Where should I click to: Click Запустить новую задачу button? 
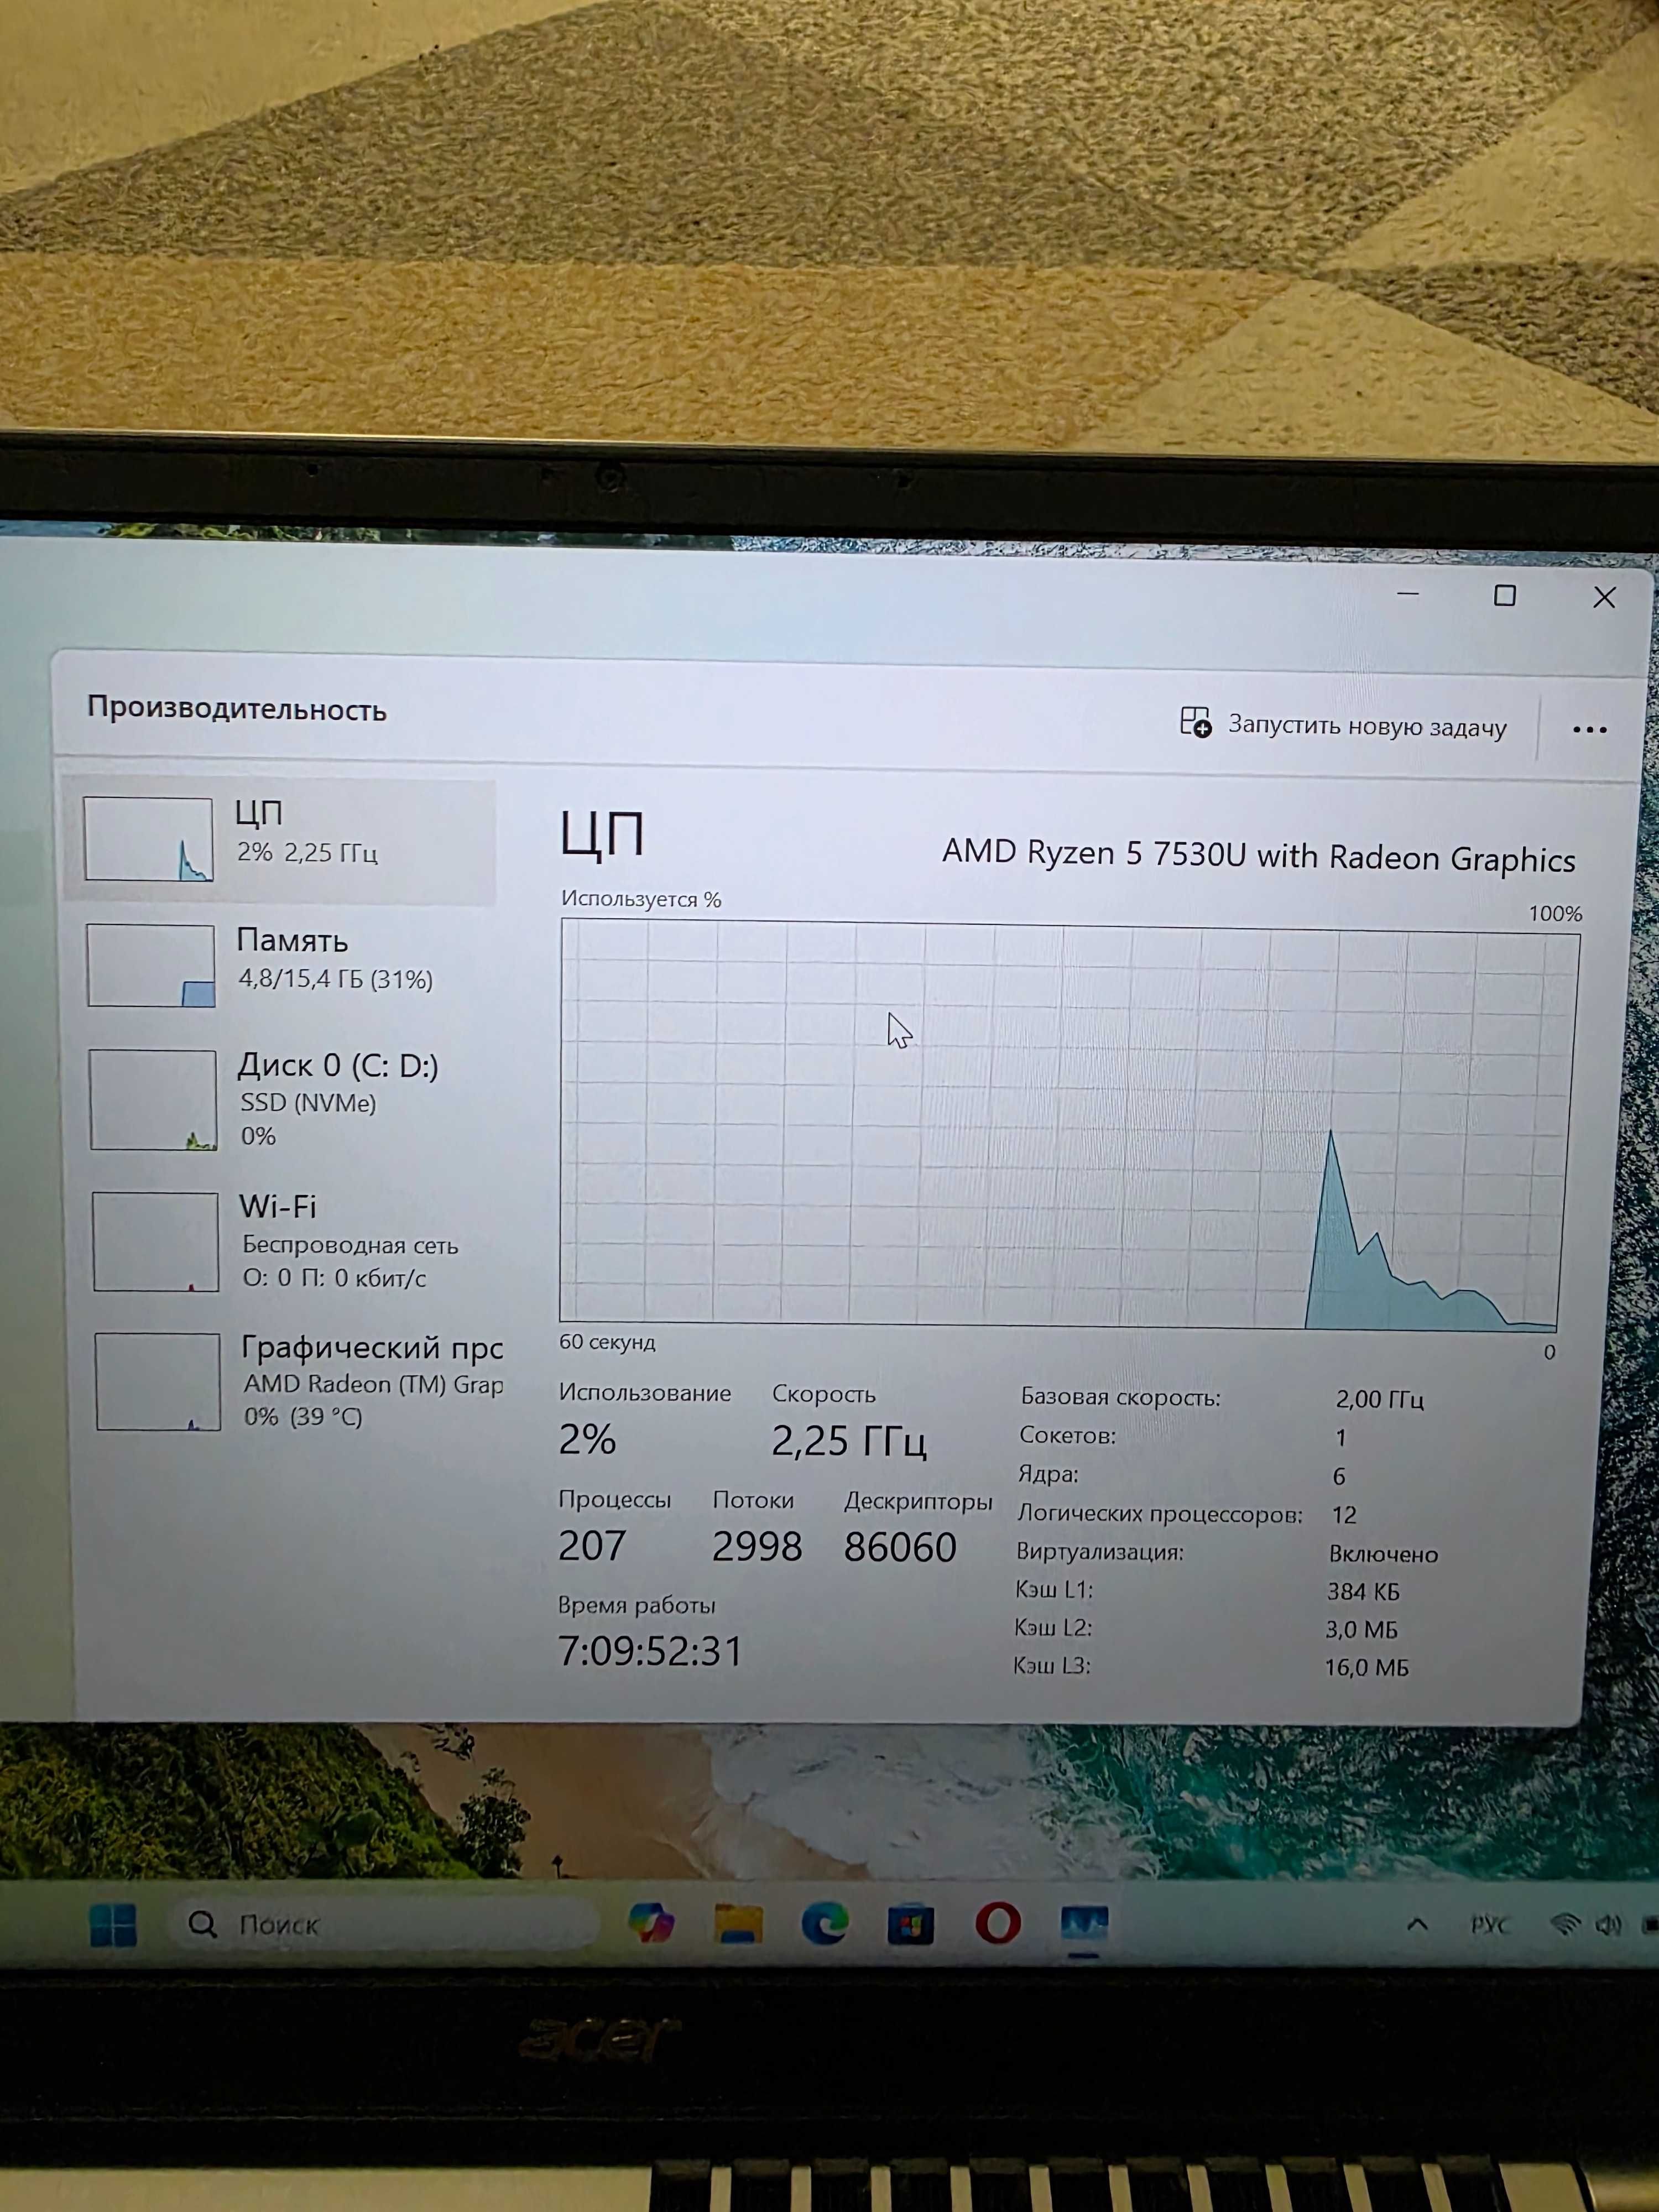tap(1343, 725)
